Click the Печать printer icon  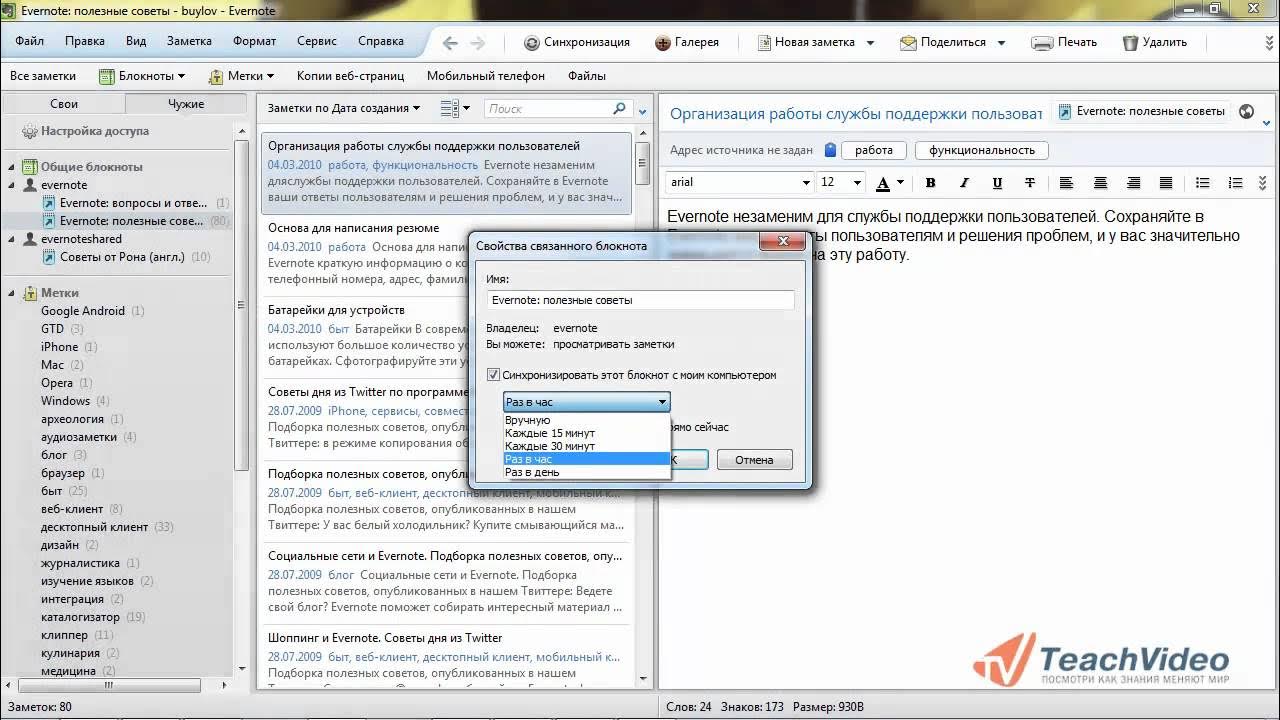click(1043, 43)
